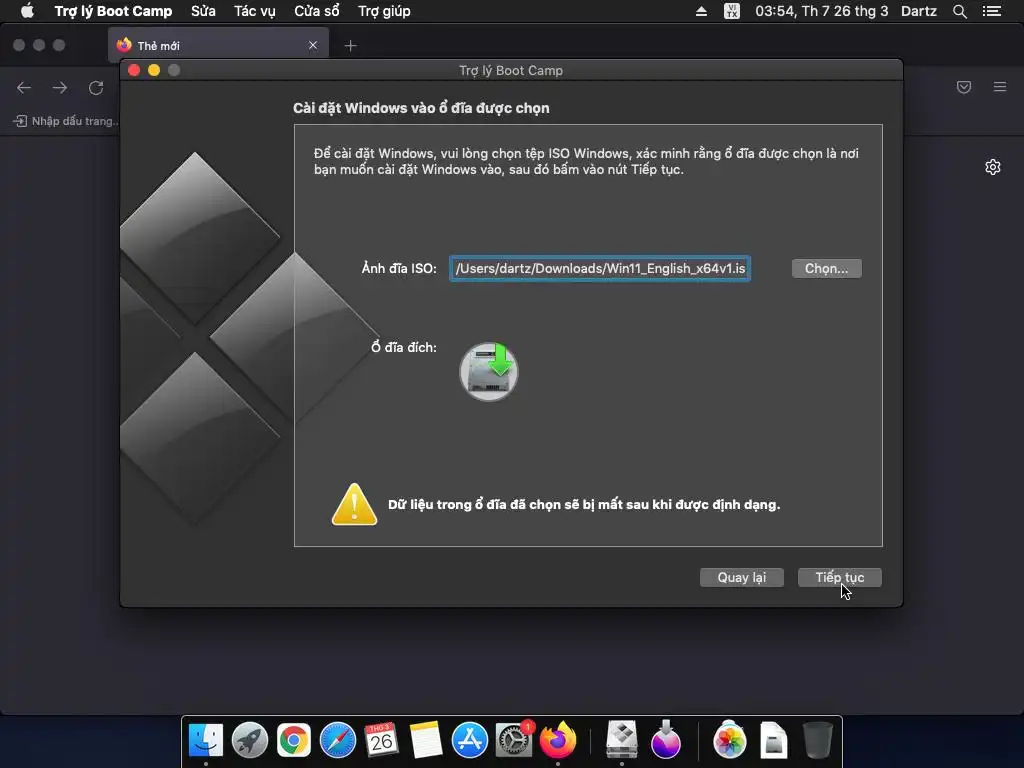The image size is (1024, 768).
Task: Reload the page in Firefox
Action: click(96, 88)
